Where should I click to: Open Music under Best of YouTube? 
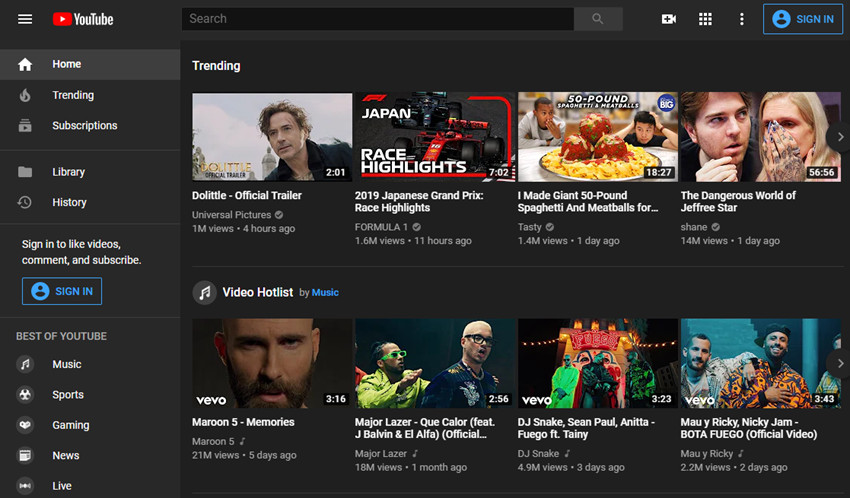point(90,364)
